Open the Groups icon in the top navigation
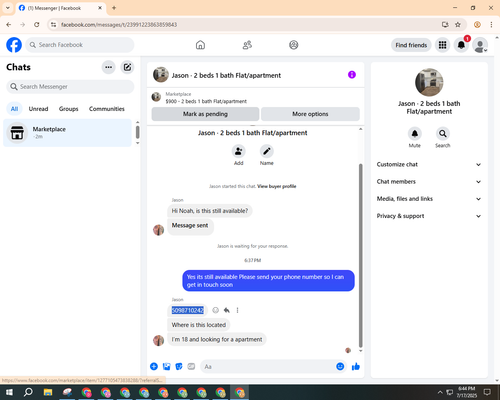500x400 pixels. 294,45
